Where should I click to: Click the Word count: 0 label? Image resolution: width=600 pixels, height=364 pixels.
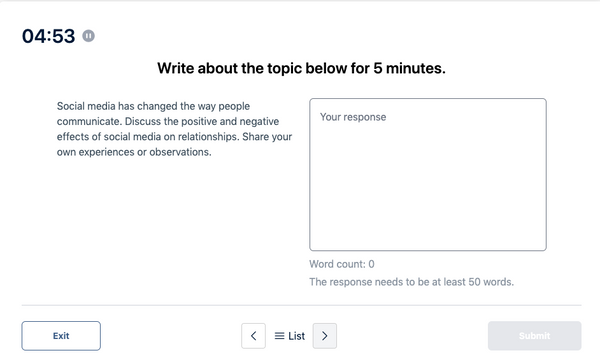[342, 264]
